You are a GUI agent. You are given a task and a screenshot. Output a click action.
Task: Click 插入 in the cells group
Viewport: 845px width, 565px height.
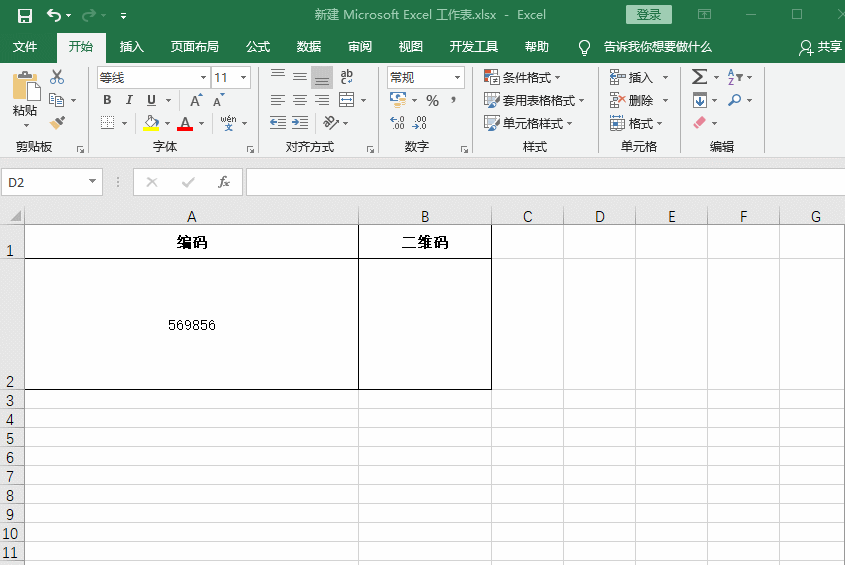[x=631, y=78]
